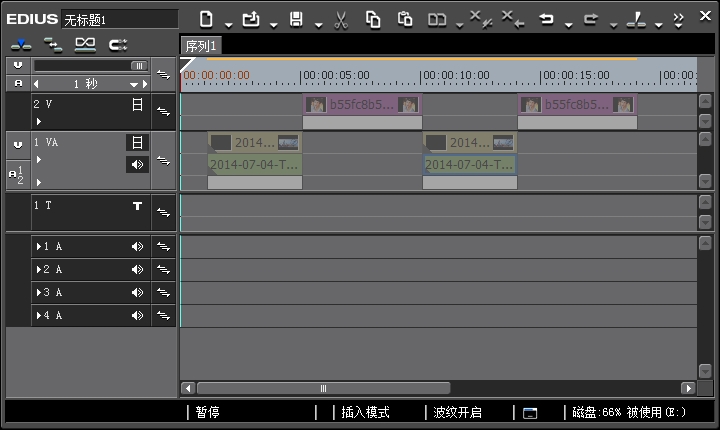This screenshot has width=720, height=430.
Task: Click the Undo arrow icon
Action: [x=547, y=18]
